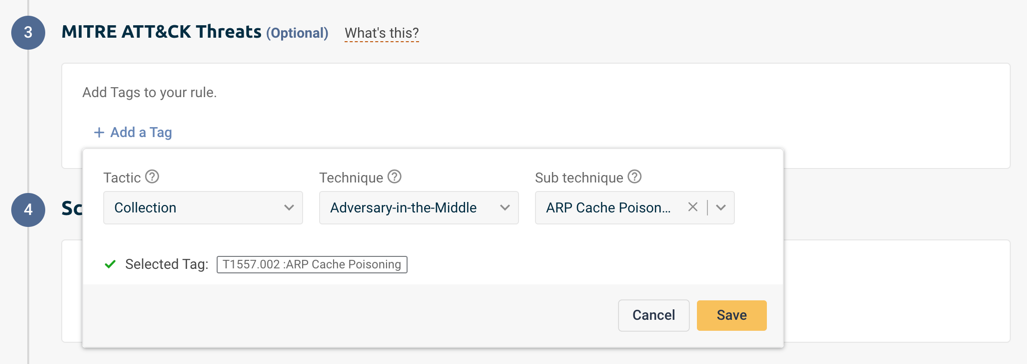Click the step 3 circle badge
The image size is (1027, 364).
point(28,33)
